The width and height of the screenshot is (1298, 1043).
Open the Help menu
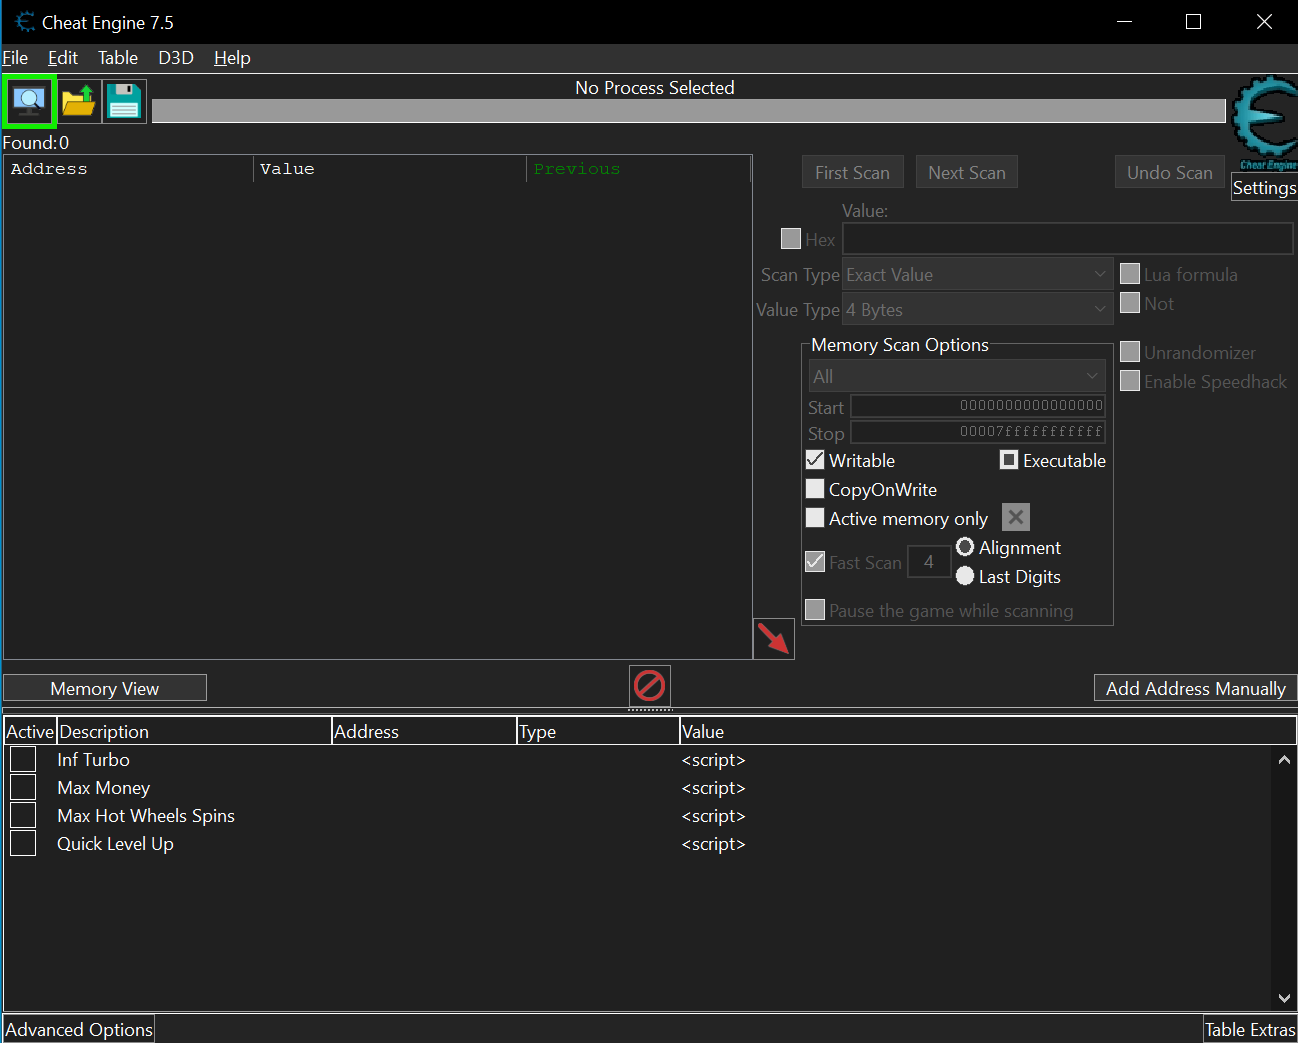pyautogui.click(x=232, y=58)
